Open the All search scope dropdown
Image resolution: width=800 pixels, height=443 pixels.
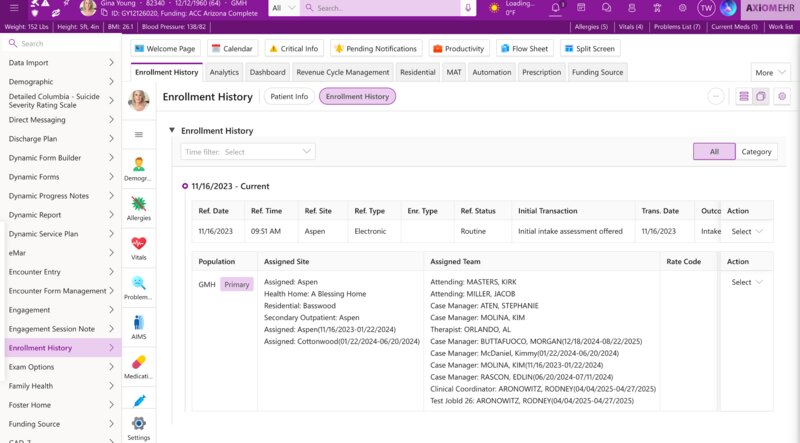[284, 8]
